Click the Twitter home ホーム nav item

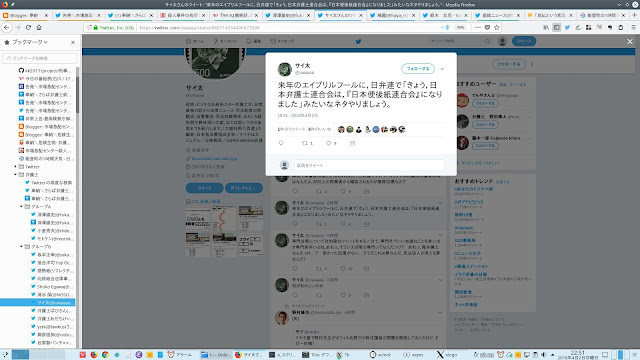coord(195,41)
